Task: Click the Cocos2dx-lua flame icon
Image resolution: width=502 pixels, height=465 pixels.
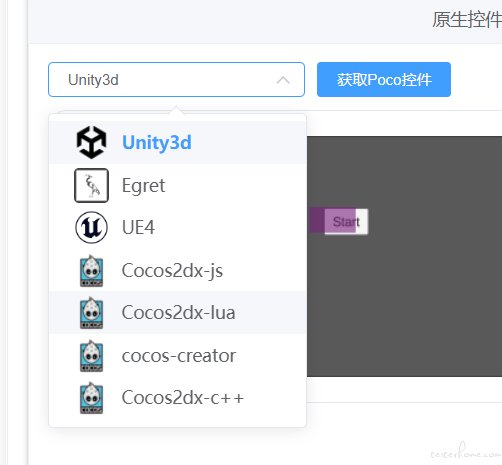Action: pos(91,313)
